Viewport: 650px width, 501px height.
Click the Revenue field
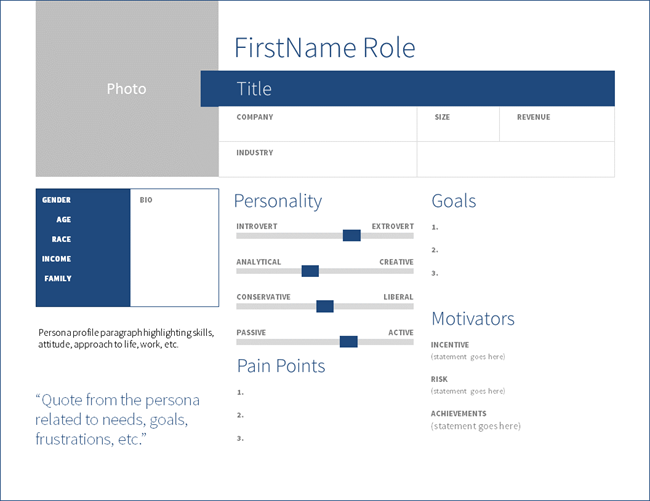556,124
